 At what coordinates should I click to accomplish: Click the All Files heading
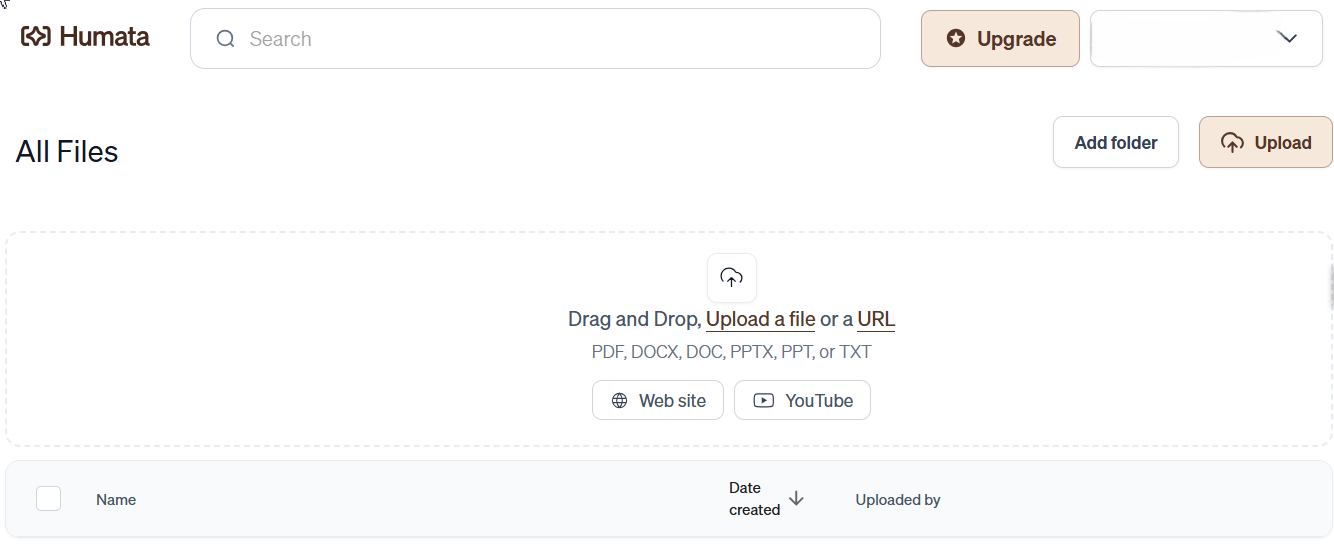click(67, 152)
